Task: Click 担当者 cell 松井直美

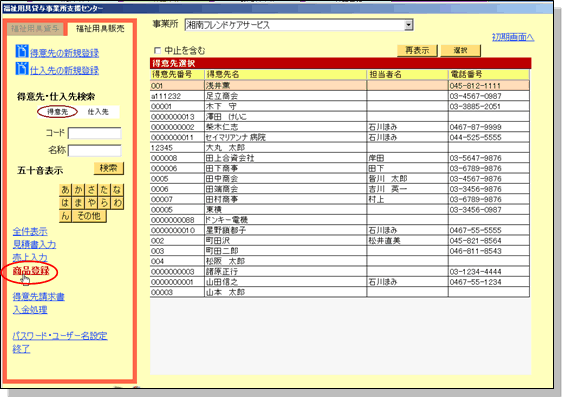Action: pos(384,241)
